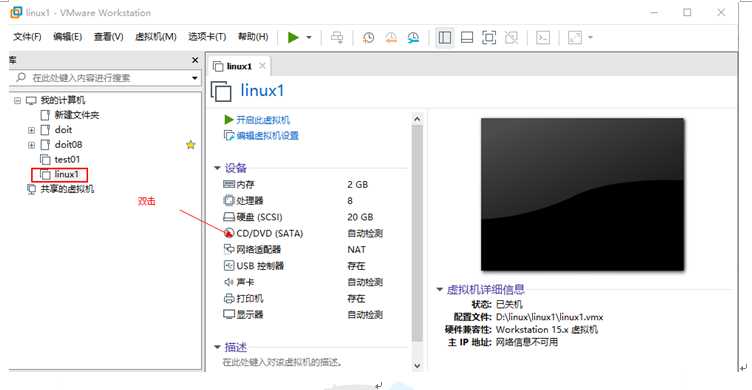Open the snapshot manager icon

coord(413,37)
